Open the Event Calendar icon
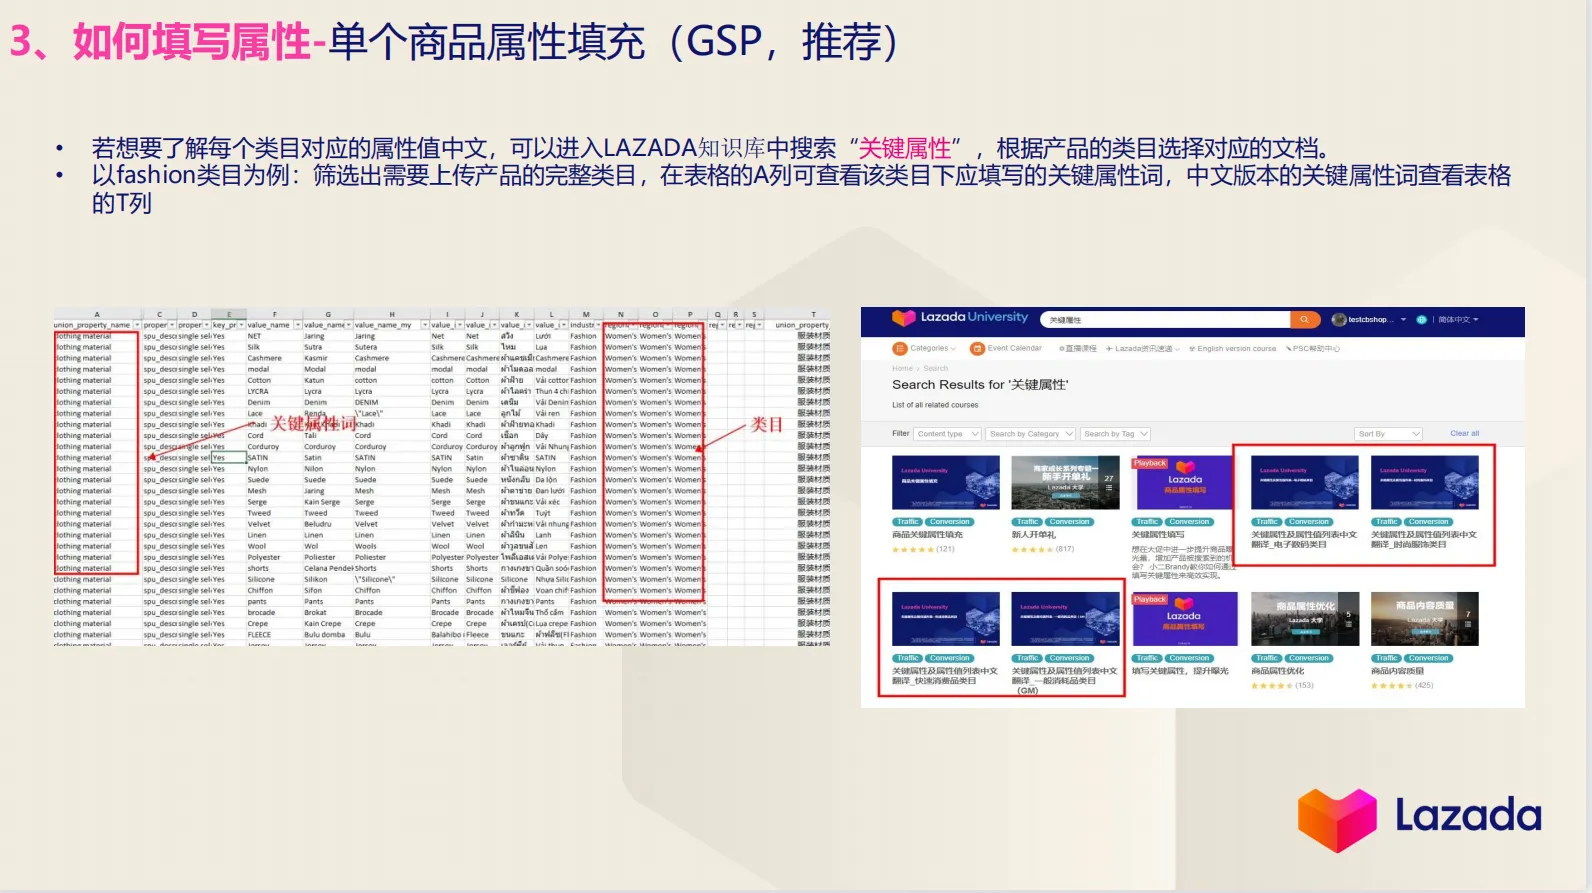Image resolution: width=1592 pixels, height=893 pixels. (977, 349)
